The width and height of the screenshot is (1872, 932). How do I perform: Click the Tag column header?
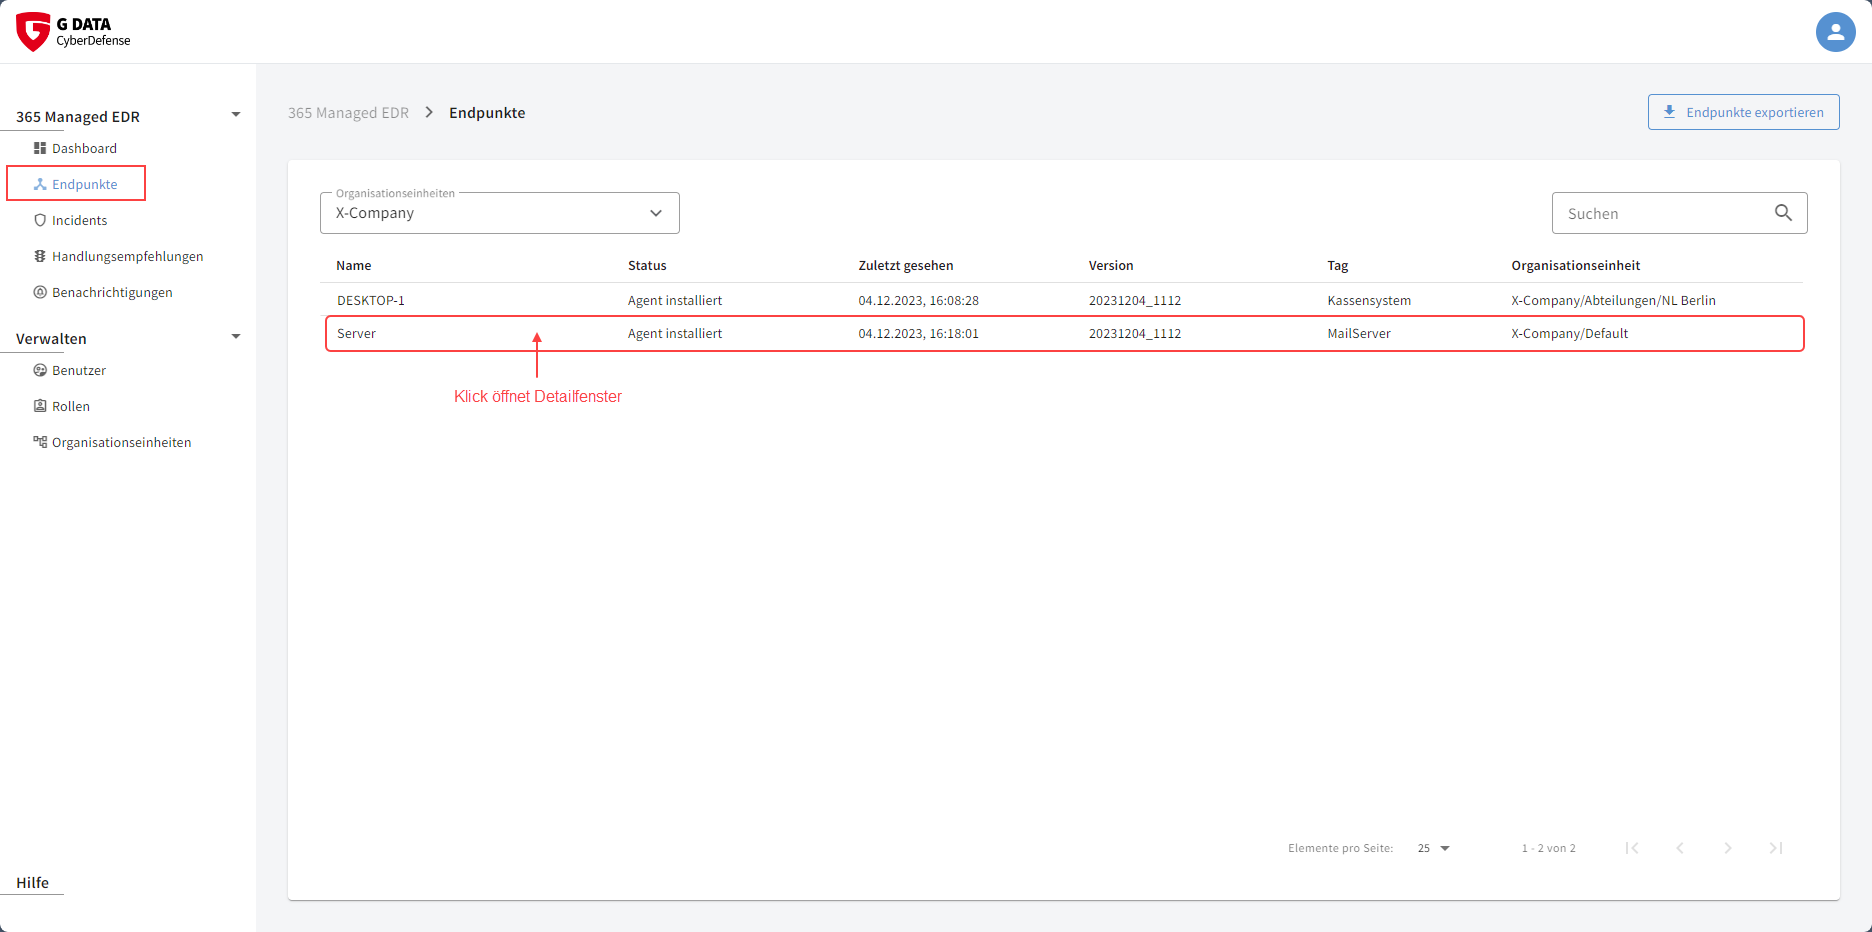point(1337,265)
